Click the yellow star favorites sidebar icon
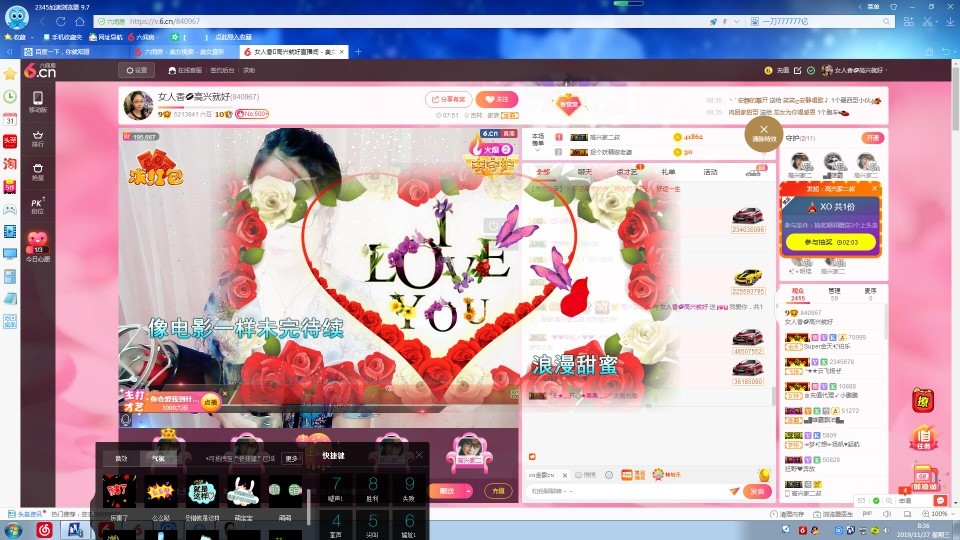 (10, 74)
